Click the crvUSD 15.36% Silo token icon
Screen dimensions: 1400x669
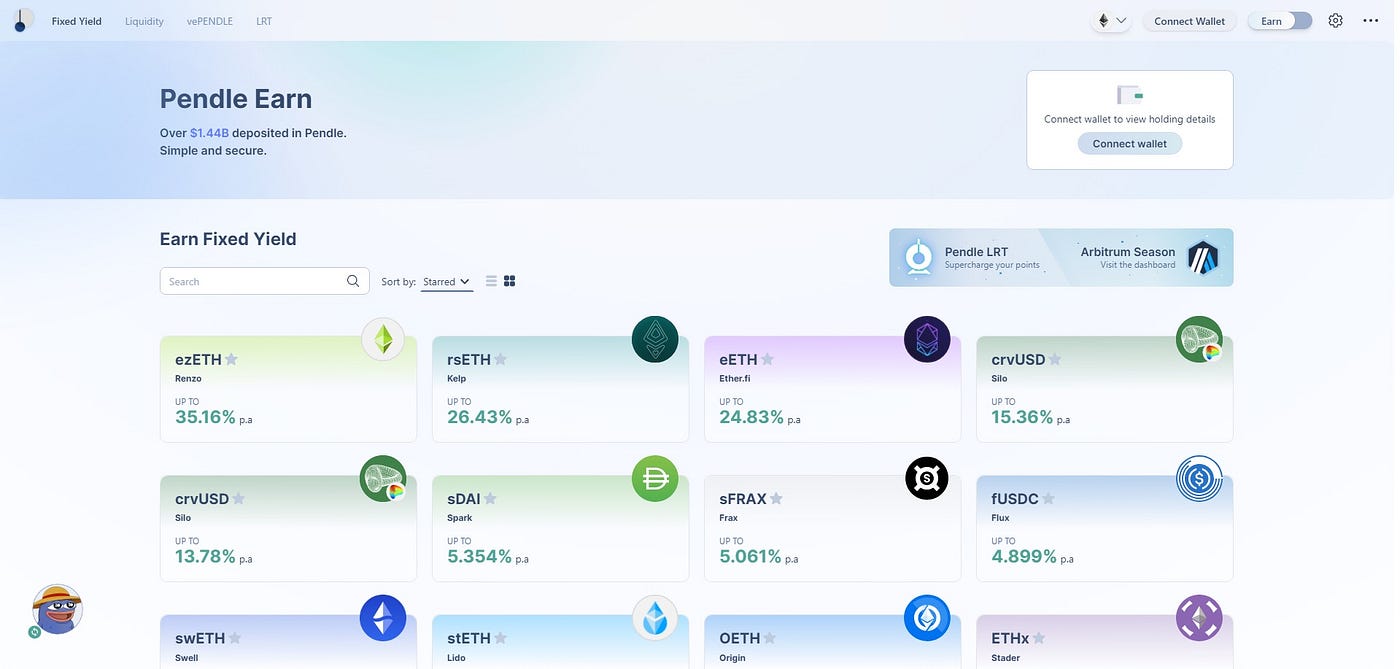point(1199,340)
